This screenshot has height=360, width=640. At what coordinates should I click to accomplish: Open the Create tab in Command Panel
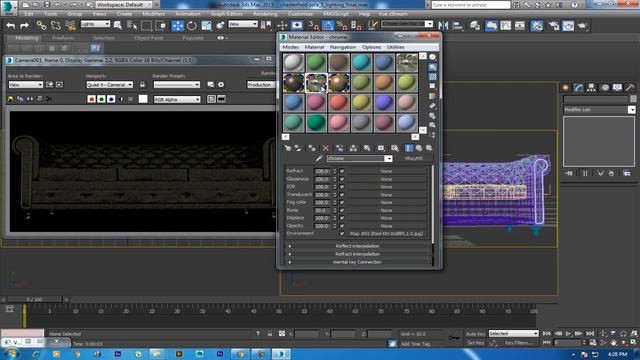pyautogui.click(x=565, y=87)
